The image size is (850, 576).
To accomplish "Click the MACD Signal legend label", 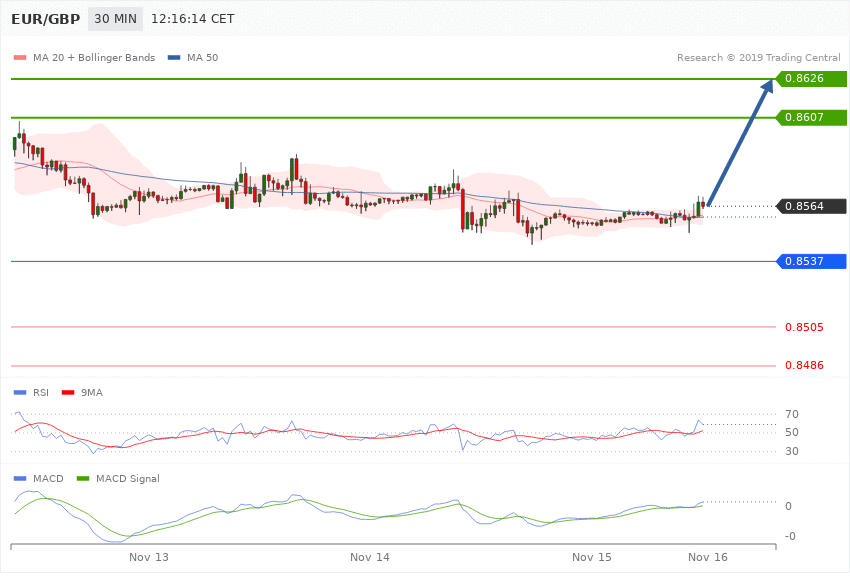I will [128, 479].
